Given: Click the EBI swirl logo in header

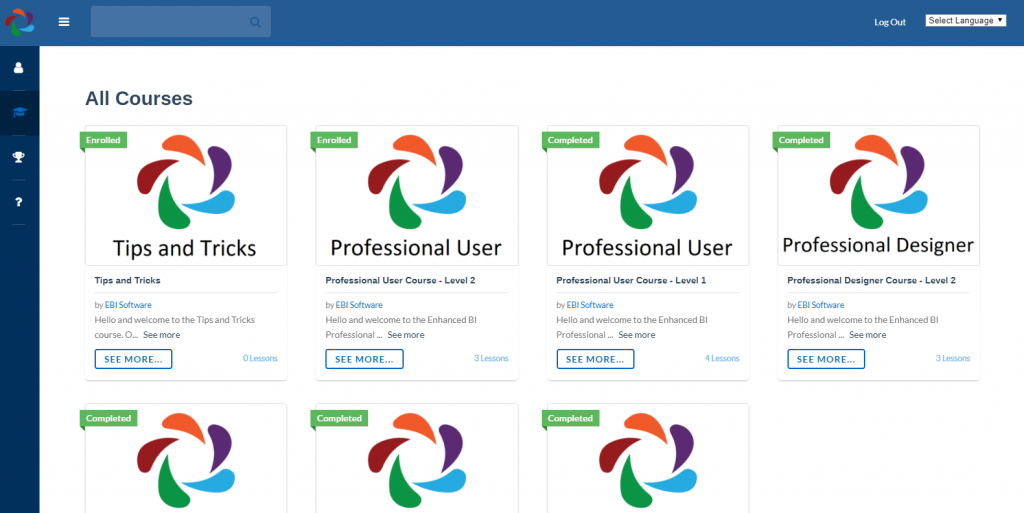Looking at the screenshot, I should click(20, 22).
